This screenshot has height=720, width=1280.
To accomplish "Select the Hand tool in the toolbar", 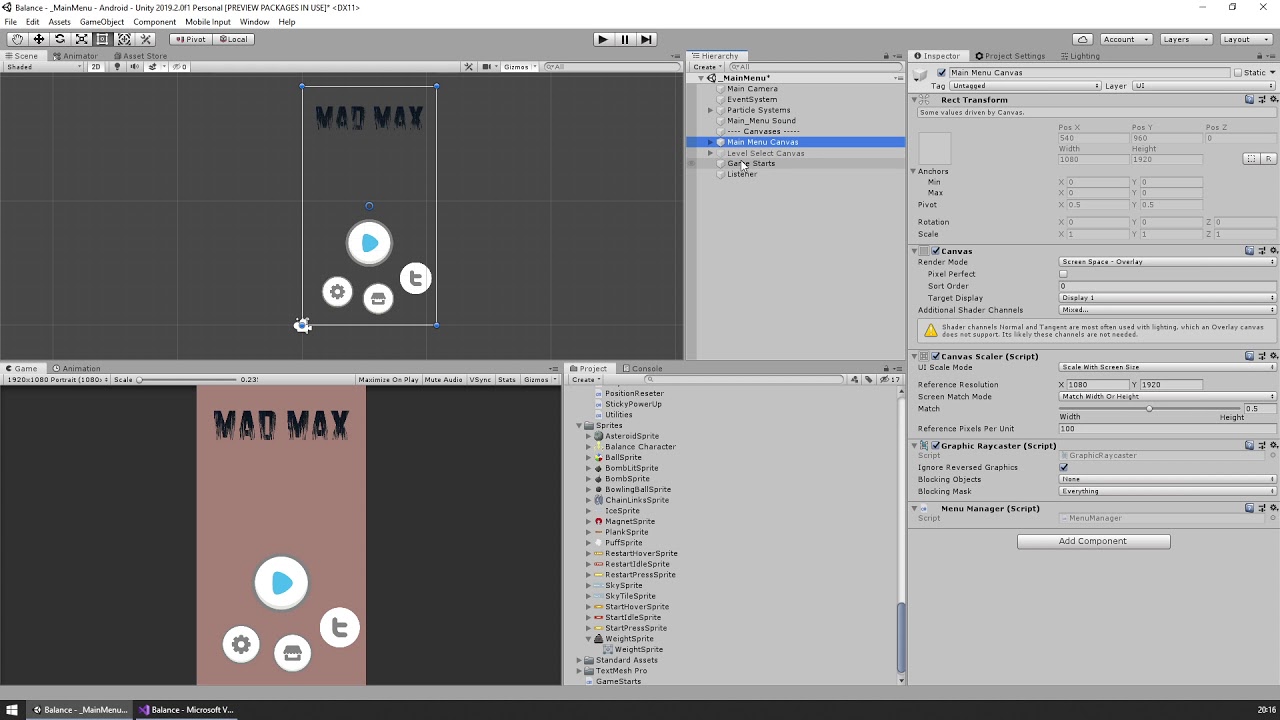I will click(17, 39).
